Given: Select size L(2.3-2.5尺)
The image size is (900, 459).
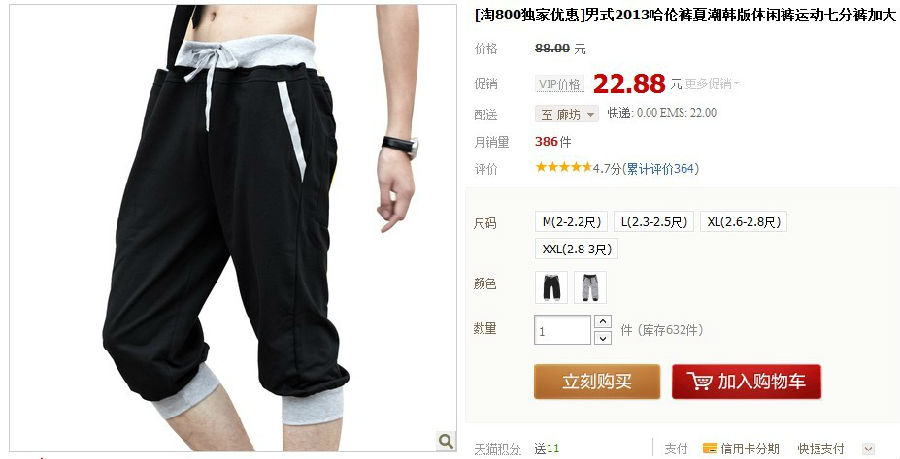Looking at the screenshot, I should [654, 221].
